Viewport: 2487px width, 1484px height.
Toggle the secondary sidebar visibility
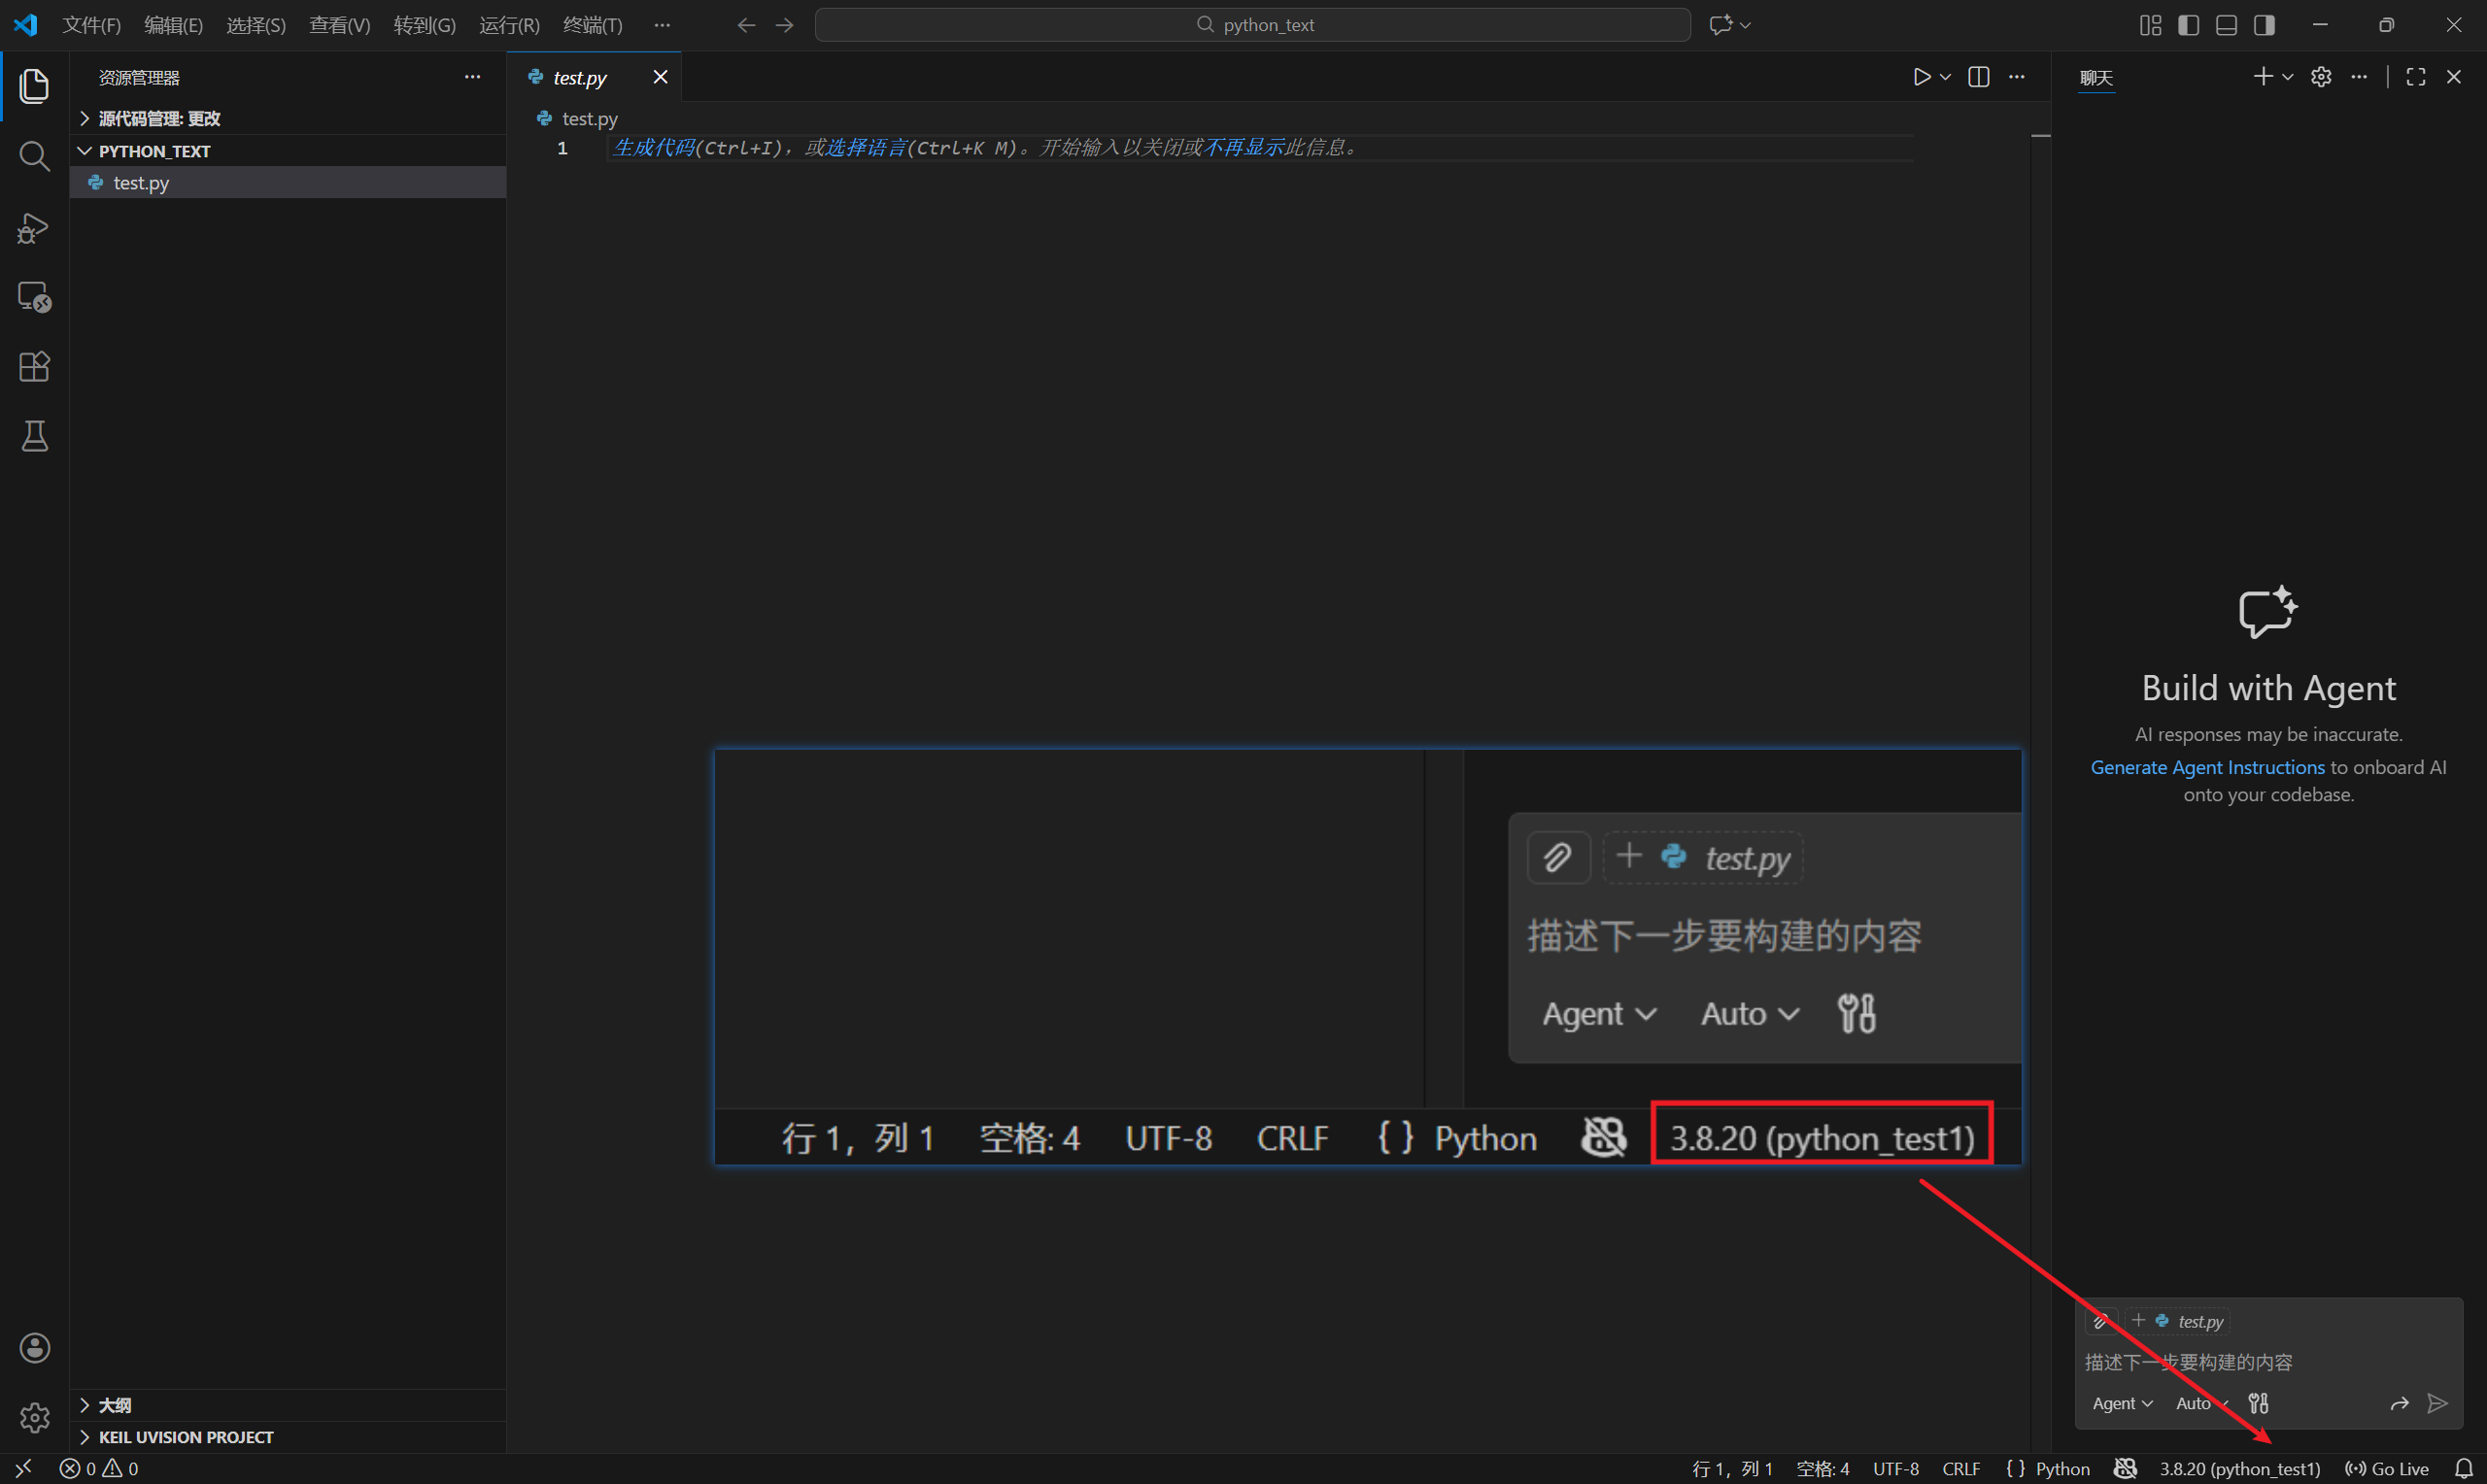(x=2264, y=25)
